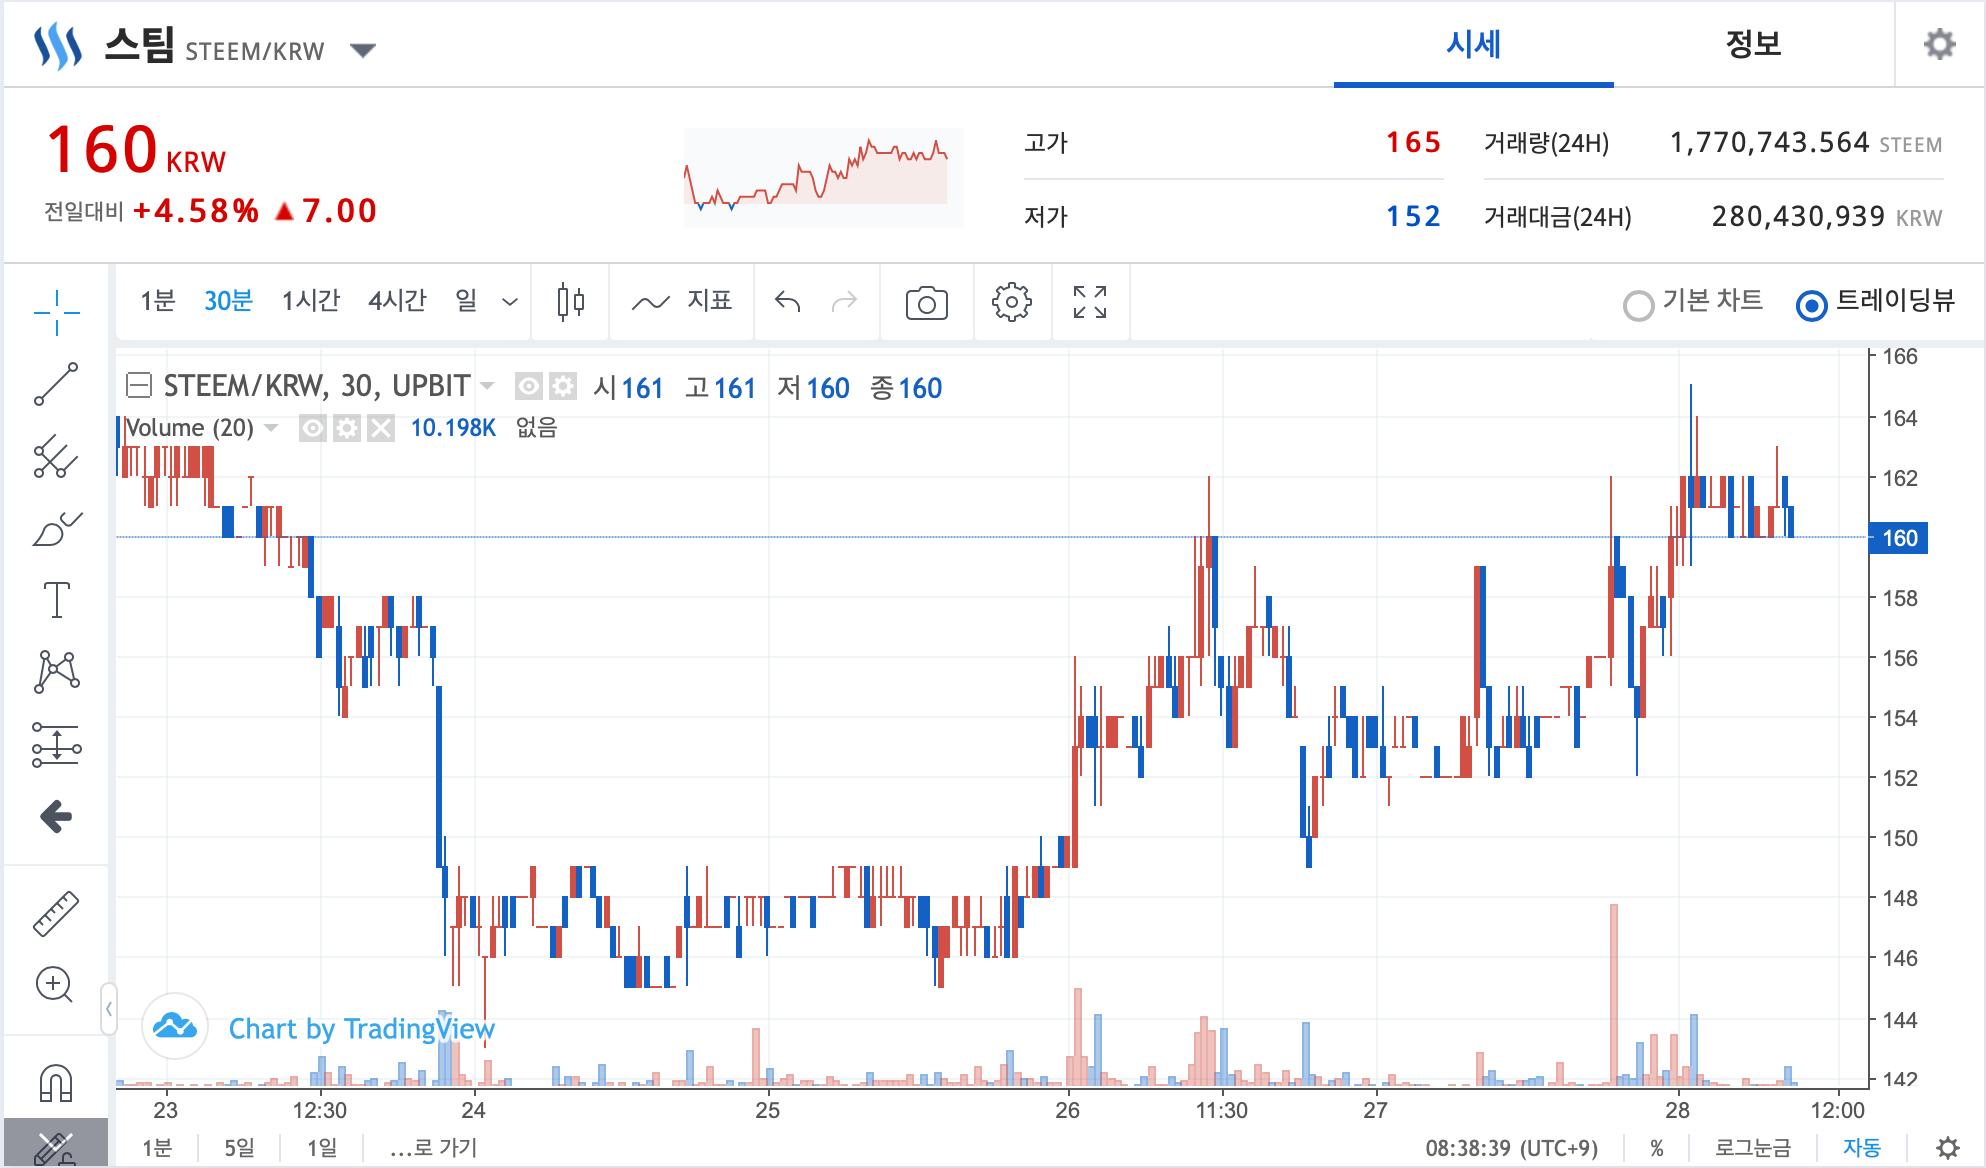Click the Steem coin logo
1986x1168 pixels.
click(58, 46)
